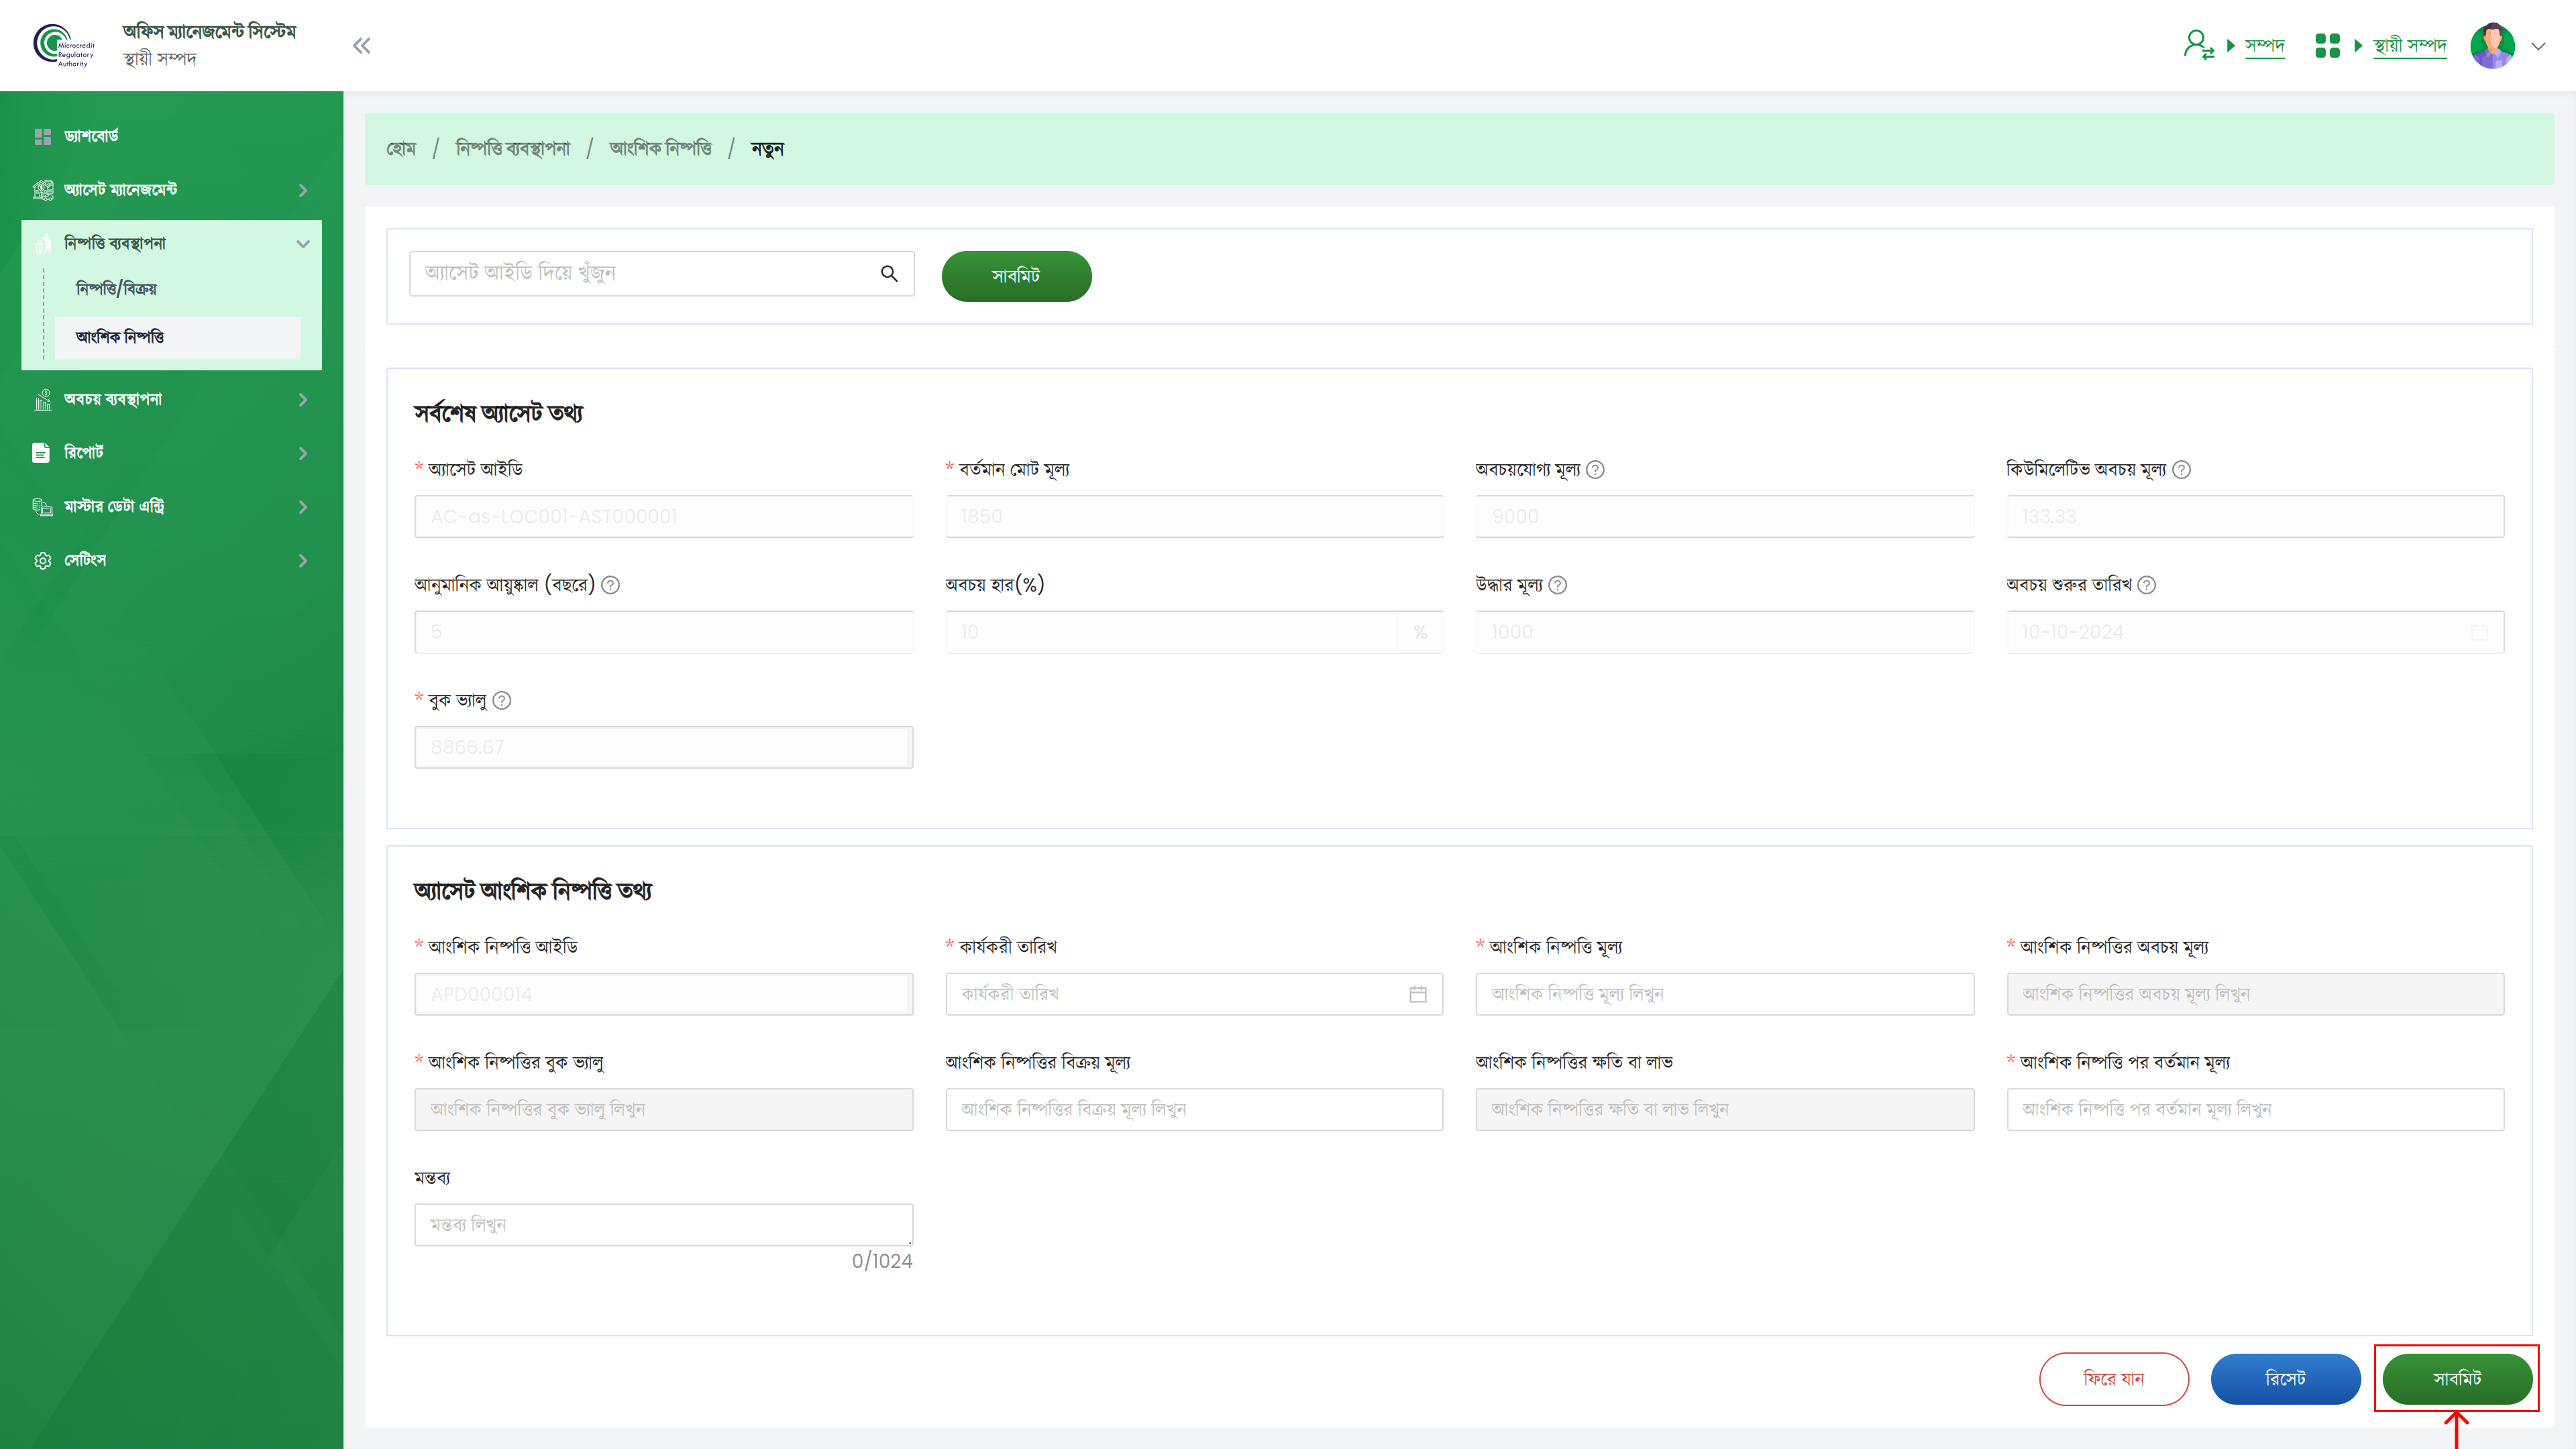Click the রিপোর্ট document icon
2576x1449 pixels.
(x=41, y=453)
